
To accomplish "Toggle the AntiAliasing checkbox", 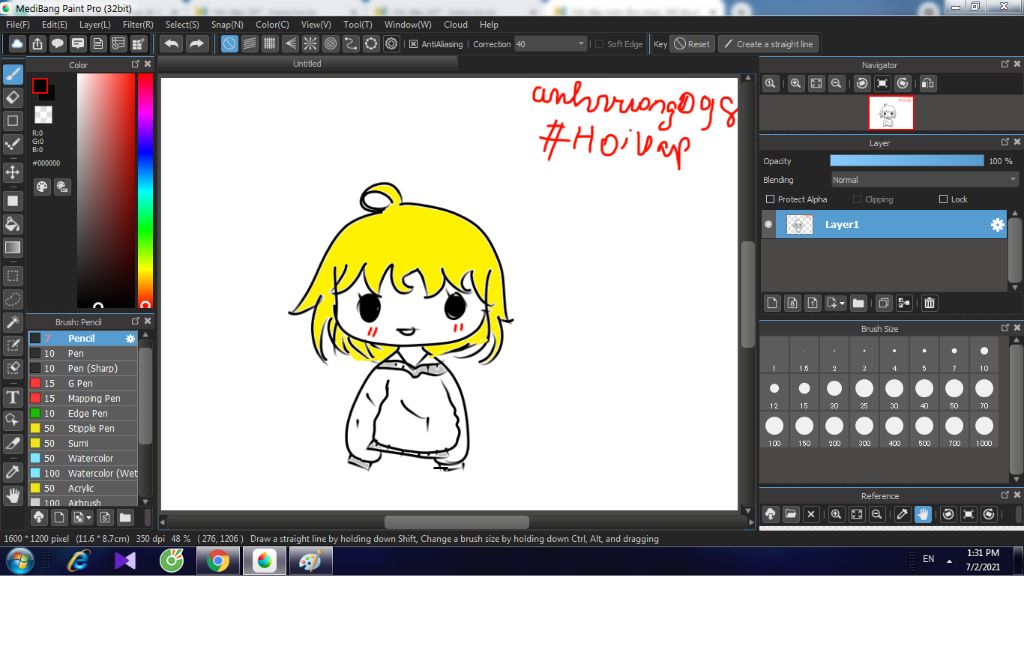I will click(x=413, y=44).
